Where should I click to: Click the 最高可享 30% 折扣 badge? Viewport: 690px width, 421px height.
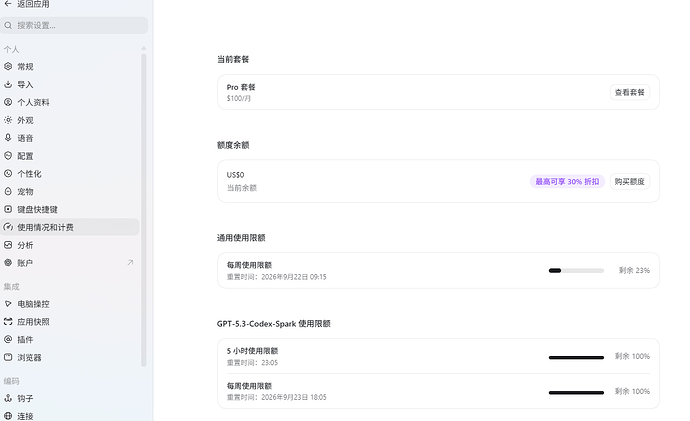tap(567, 181)
